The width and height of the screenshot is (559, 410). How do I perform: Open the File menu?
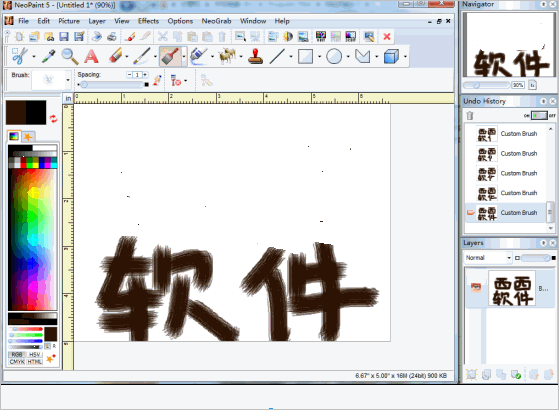pos(24,21)
